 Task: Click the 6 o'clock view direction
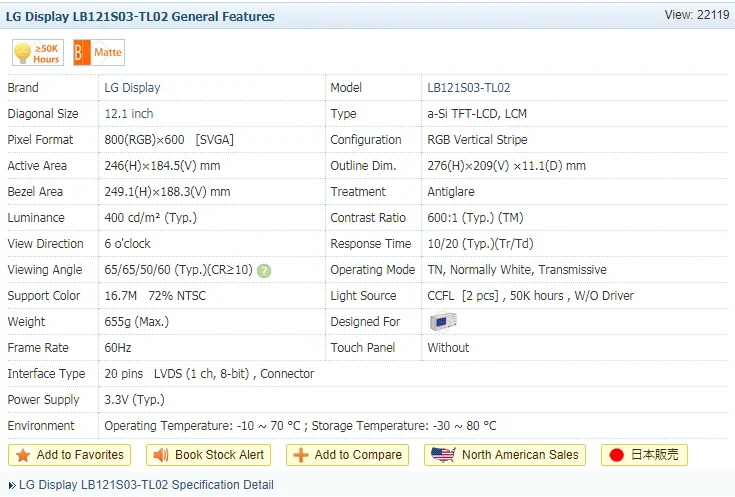128,244
